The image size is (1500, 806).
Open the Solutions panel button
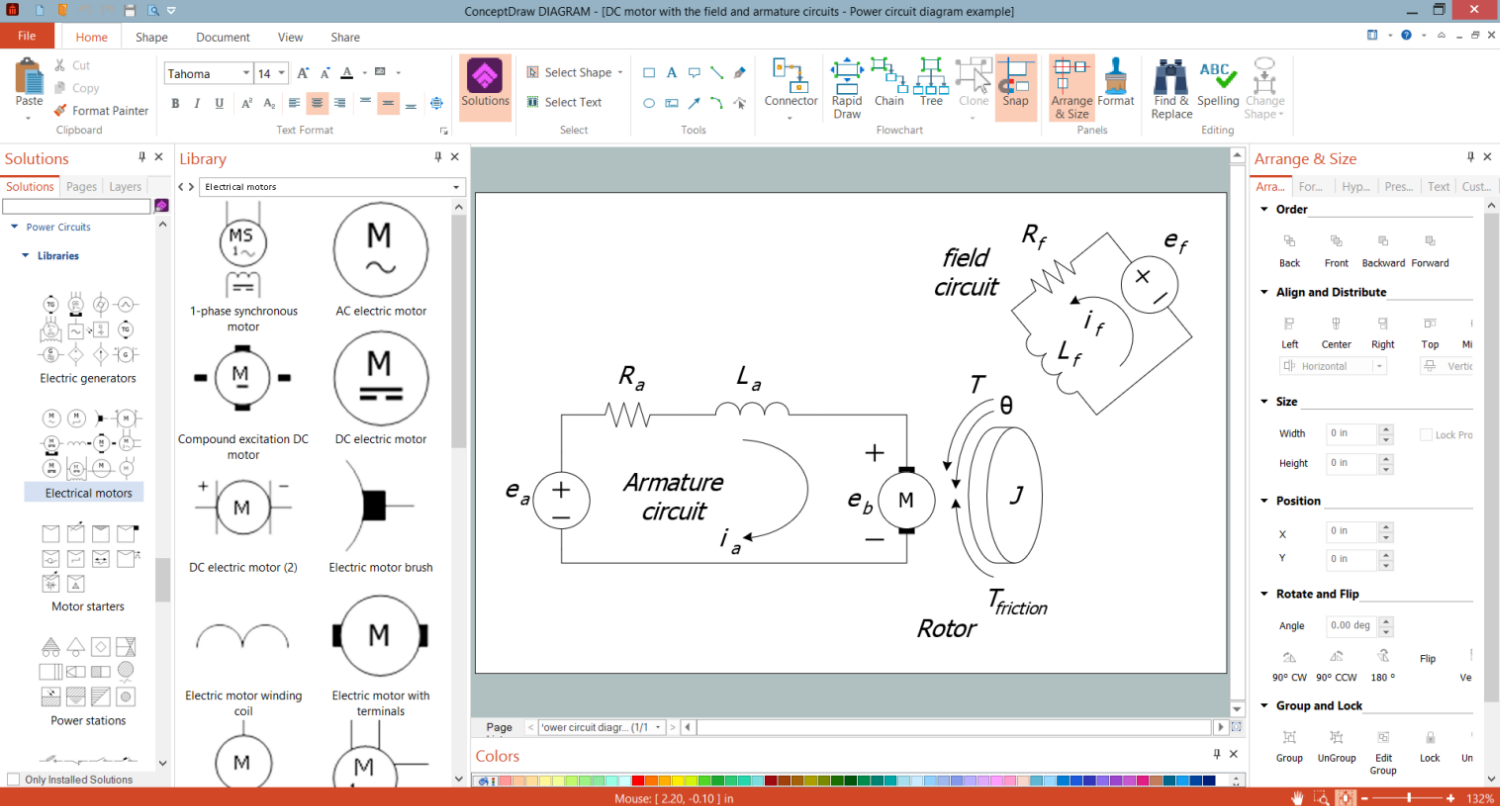tap(485, 88)
